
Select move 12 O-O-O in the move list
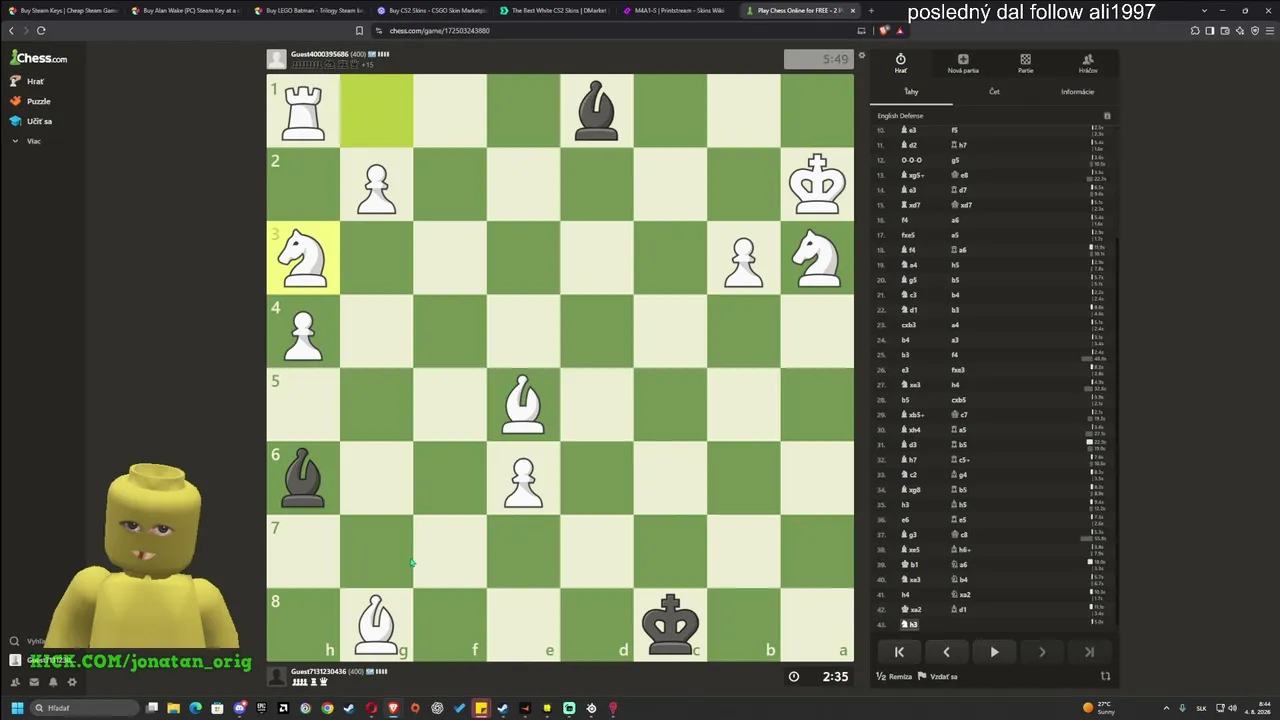pos(911,160)
